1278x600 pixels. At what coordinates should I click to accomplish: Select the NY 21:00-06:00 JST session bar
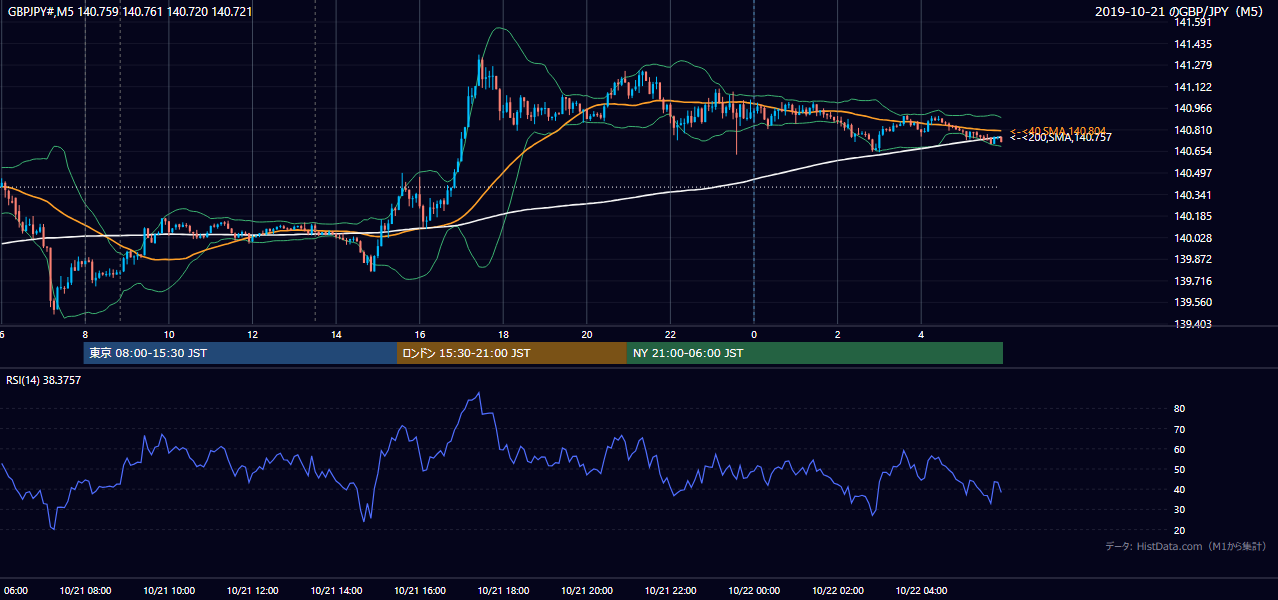815,353
